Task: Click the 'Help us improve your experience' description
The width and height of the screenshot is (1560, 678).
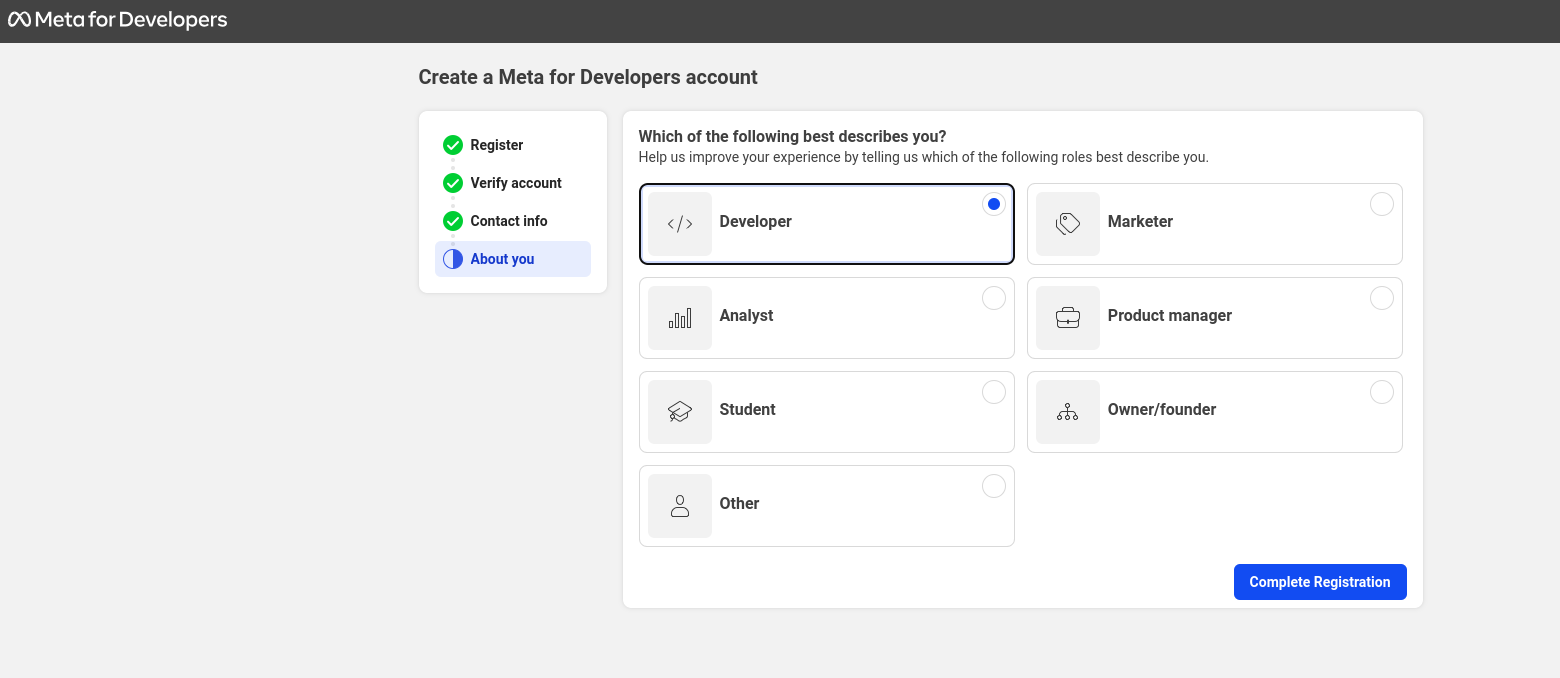Action: point(924,157)
